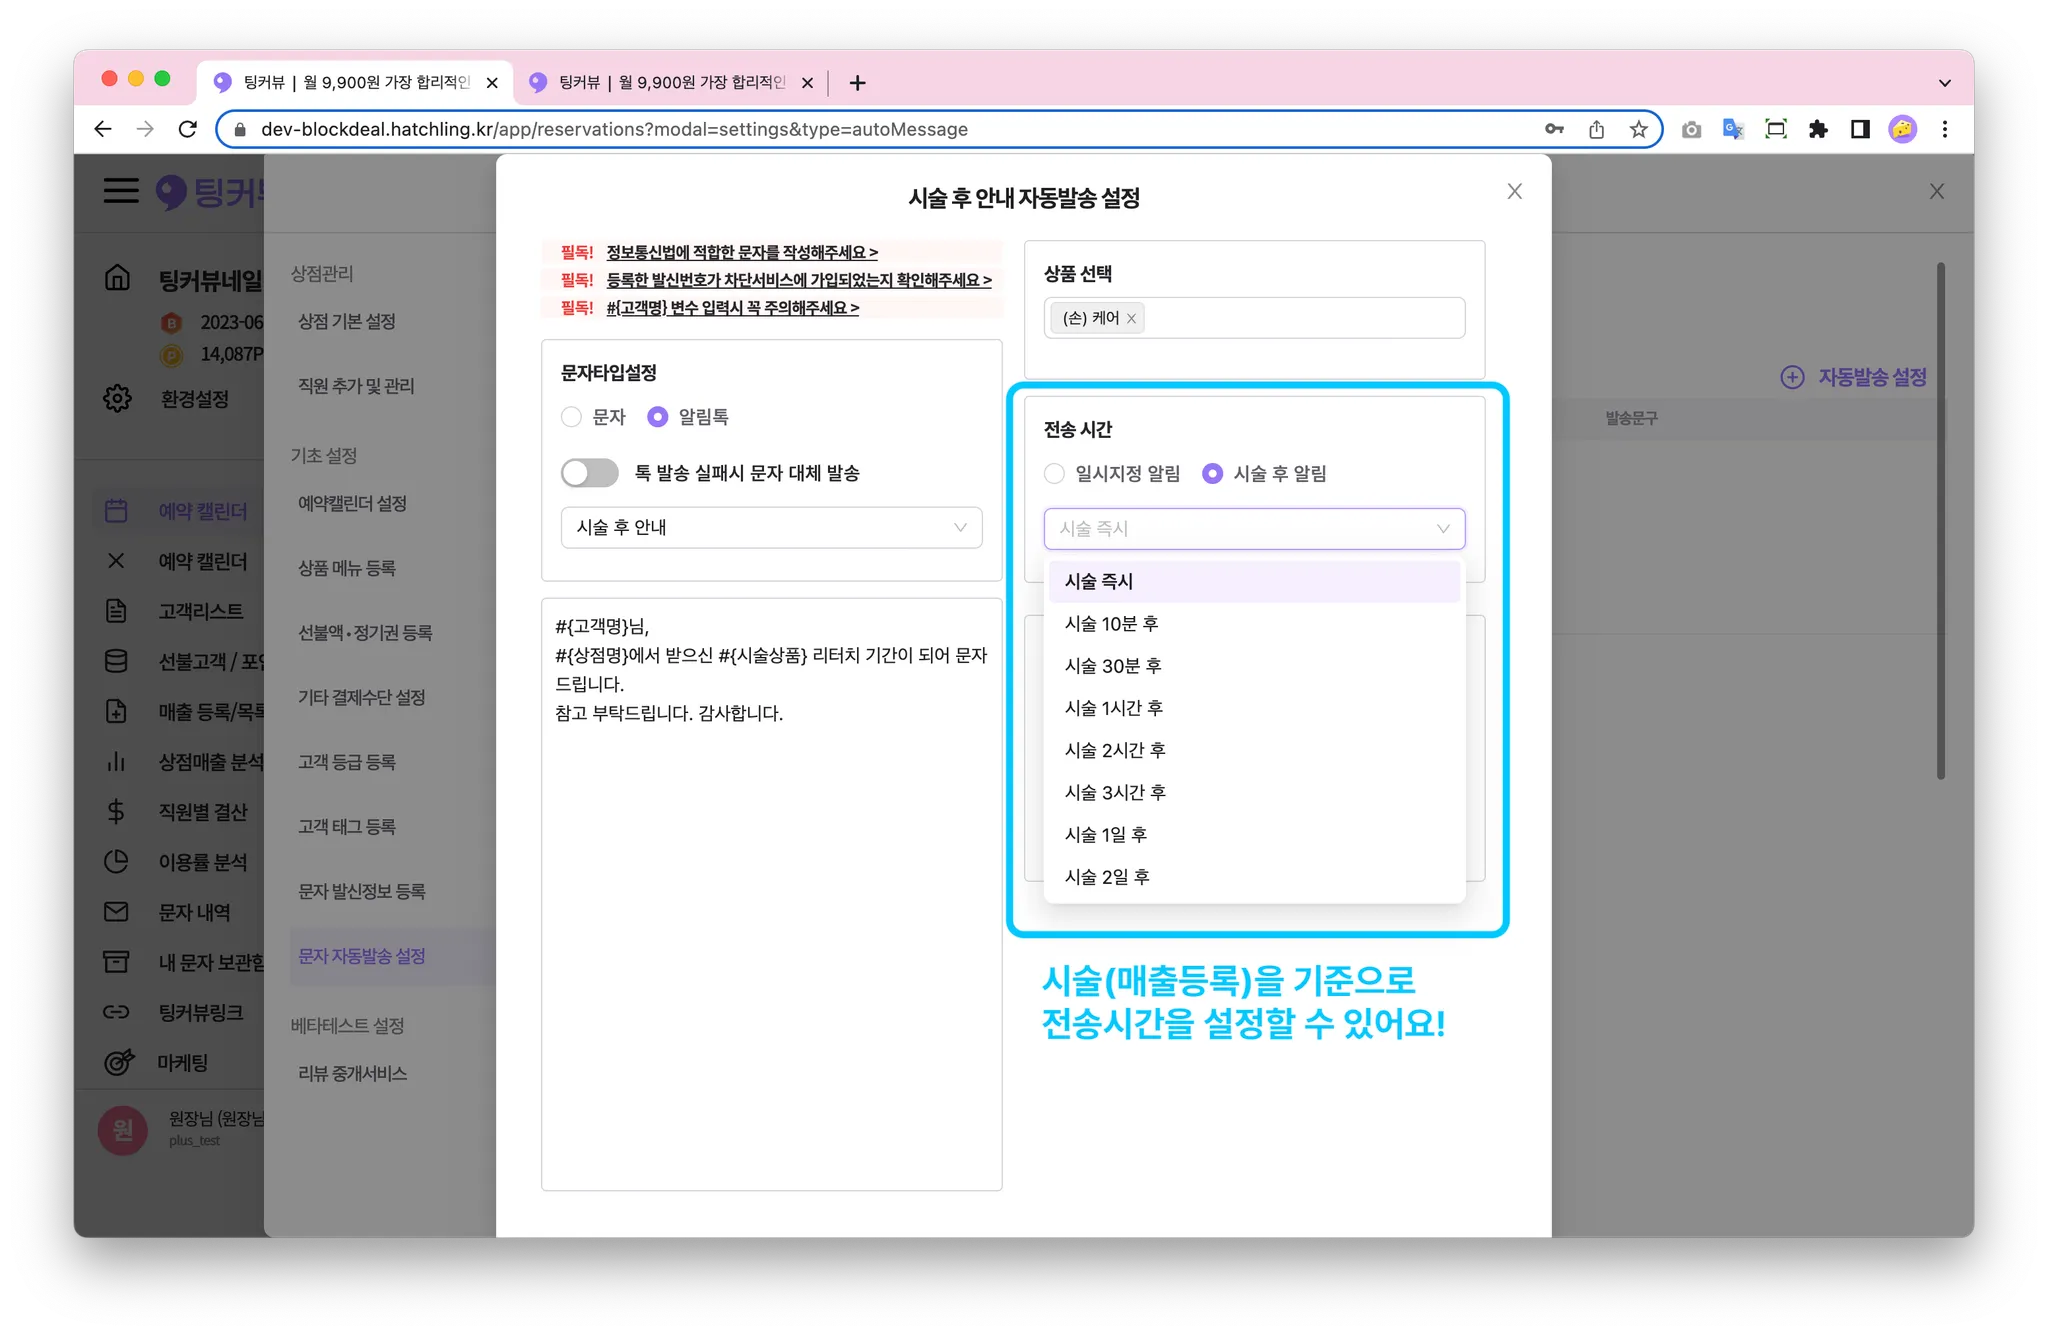Remove the (손) 케어 product tag
The height and width of the screenshot is (1335, 2048).
1131,319
